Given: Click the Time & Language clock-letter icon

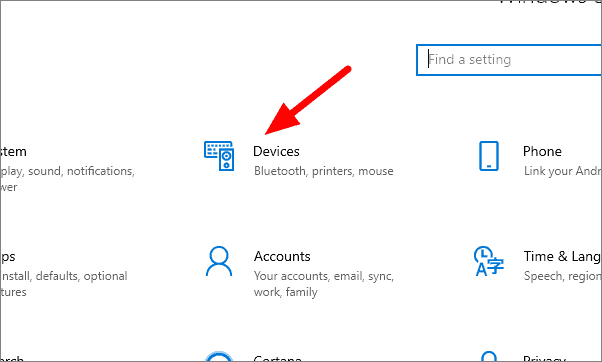Looking at the screenshot, I should [488, 261].
